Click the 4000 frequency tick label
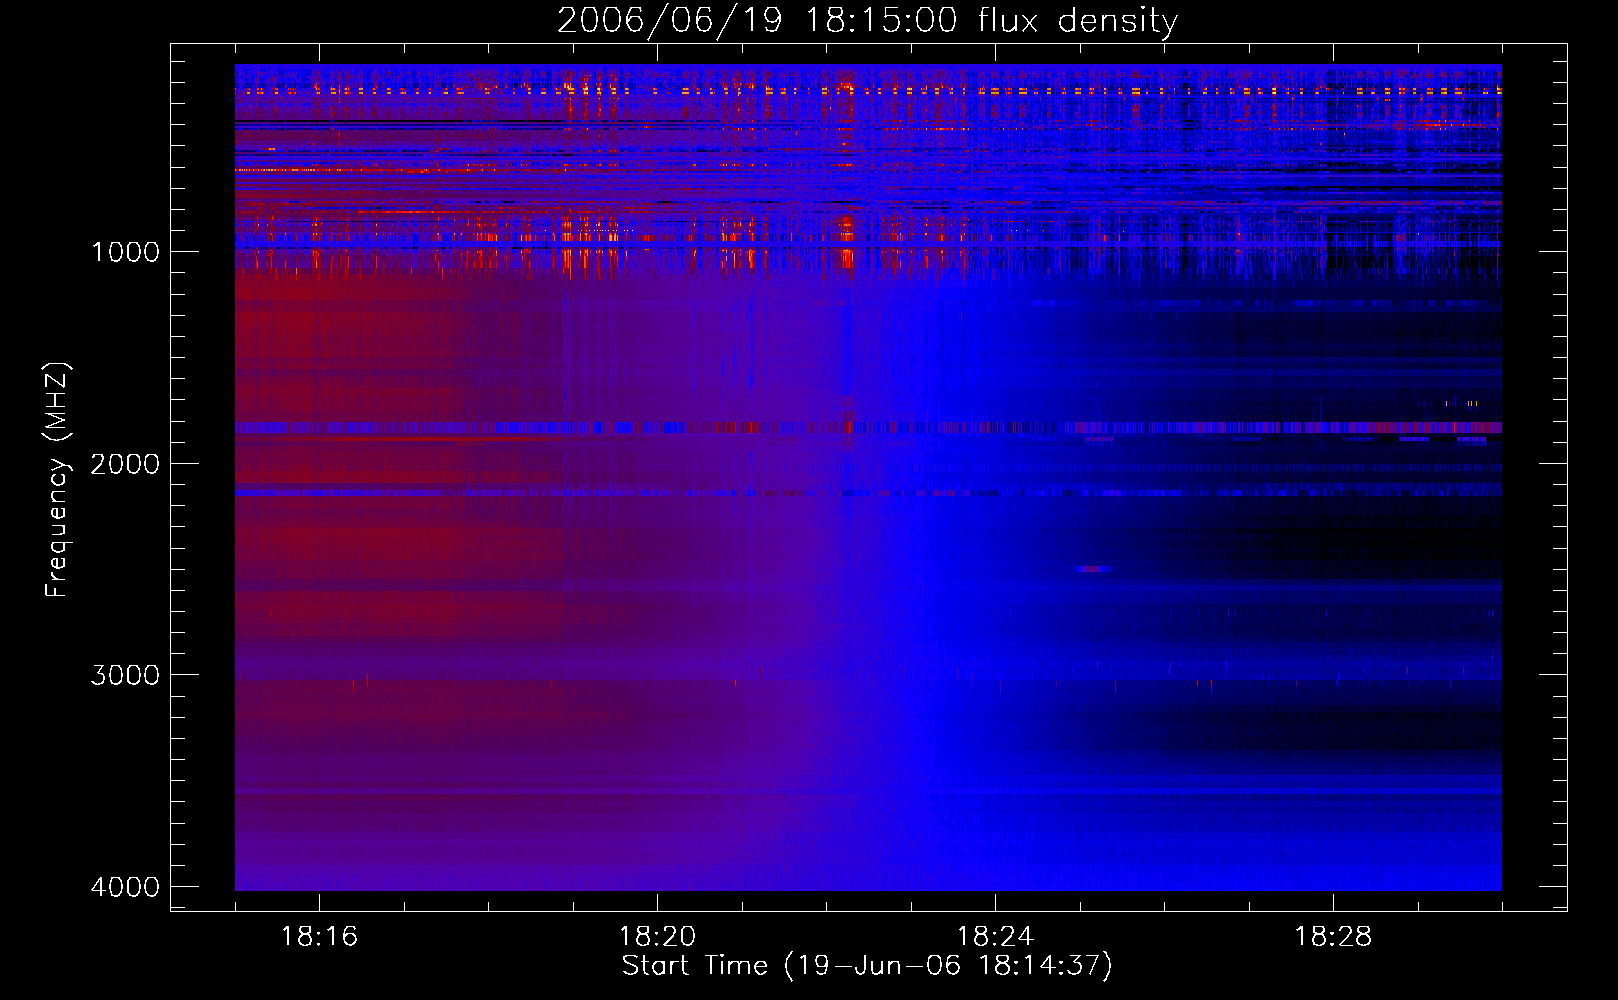Image resolution: width=1618 pixels, height=1000 pixels. [125, 887]
